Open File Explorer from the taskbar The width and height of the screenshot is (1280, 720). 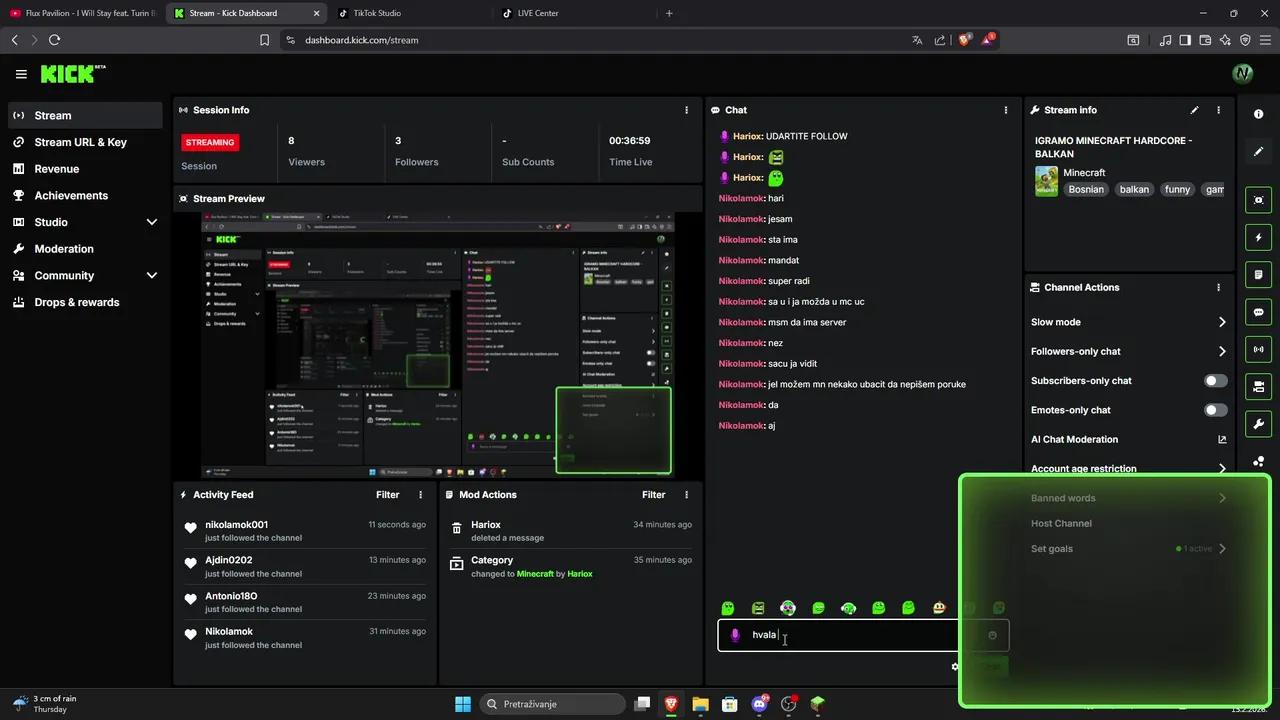click(700, 704)
